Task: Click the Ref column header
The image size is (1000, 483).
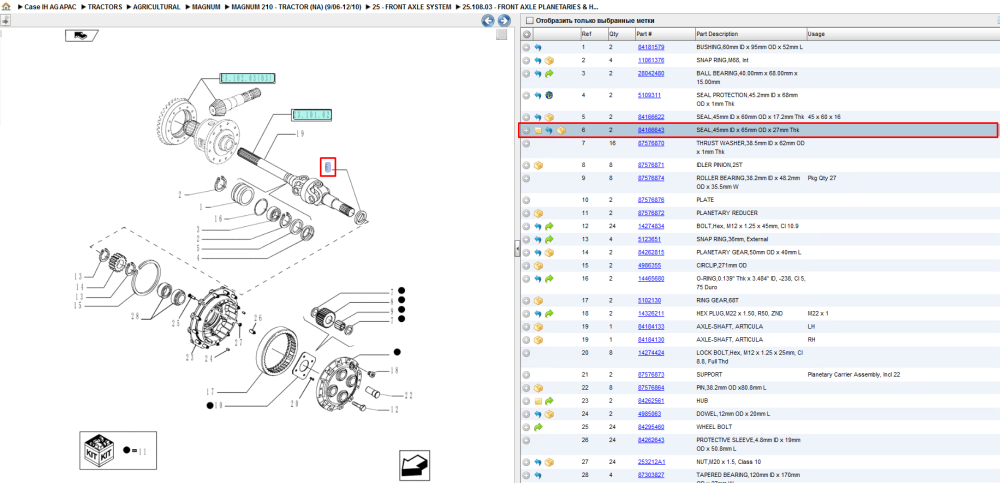Action: [585, 34]
